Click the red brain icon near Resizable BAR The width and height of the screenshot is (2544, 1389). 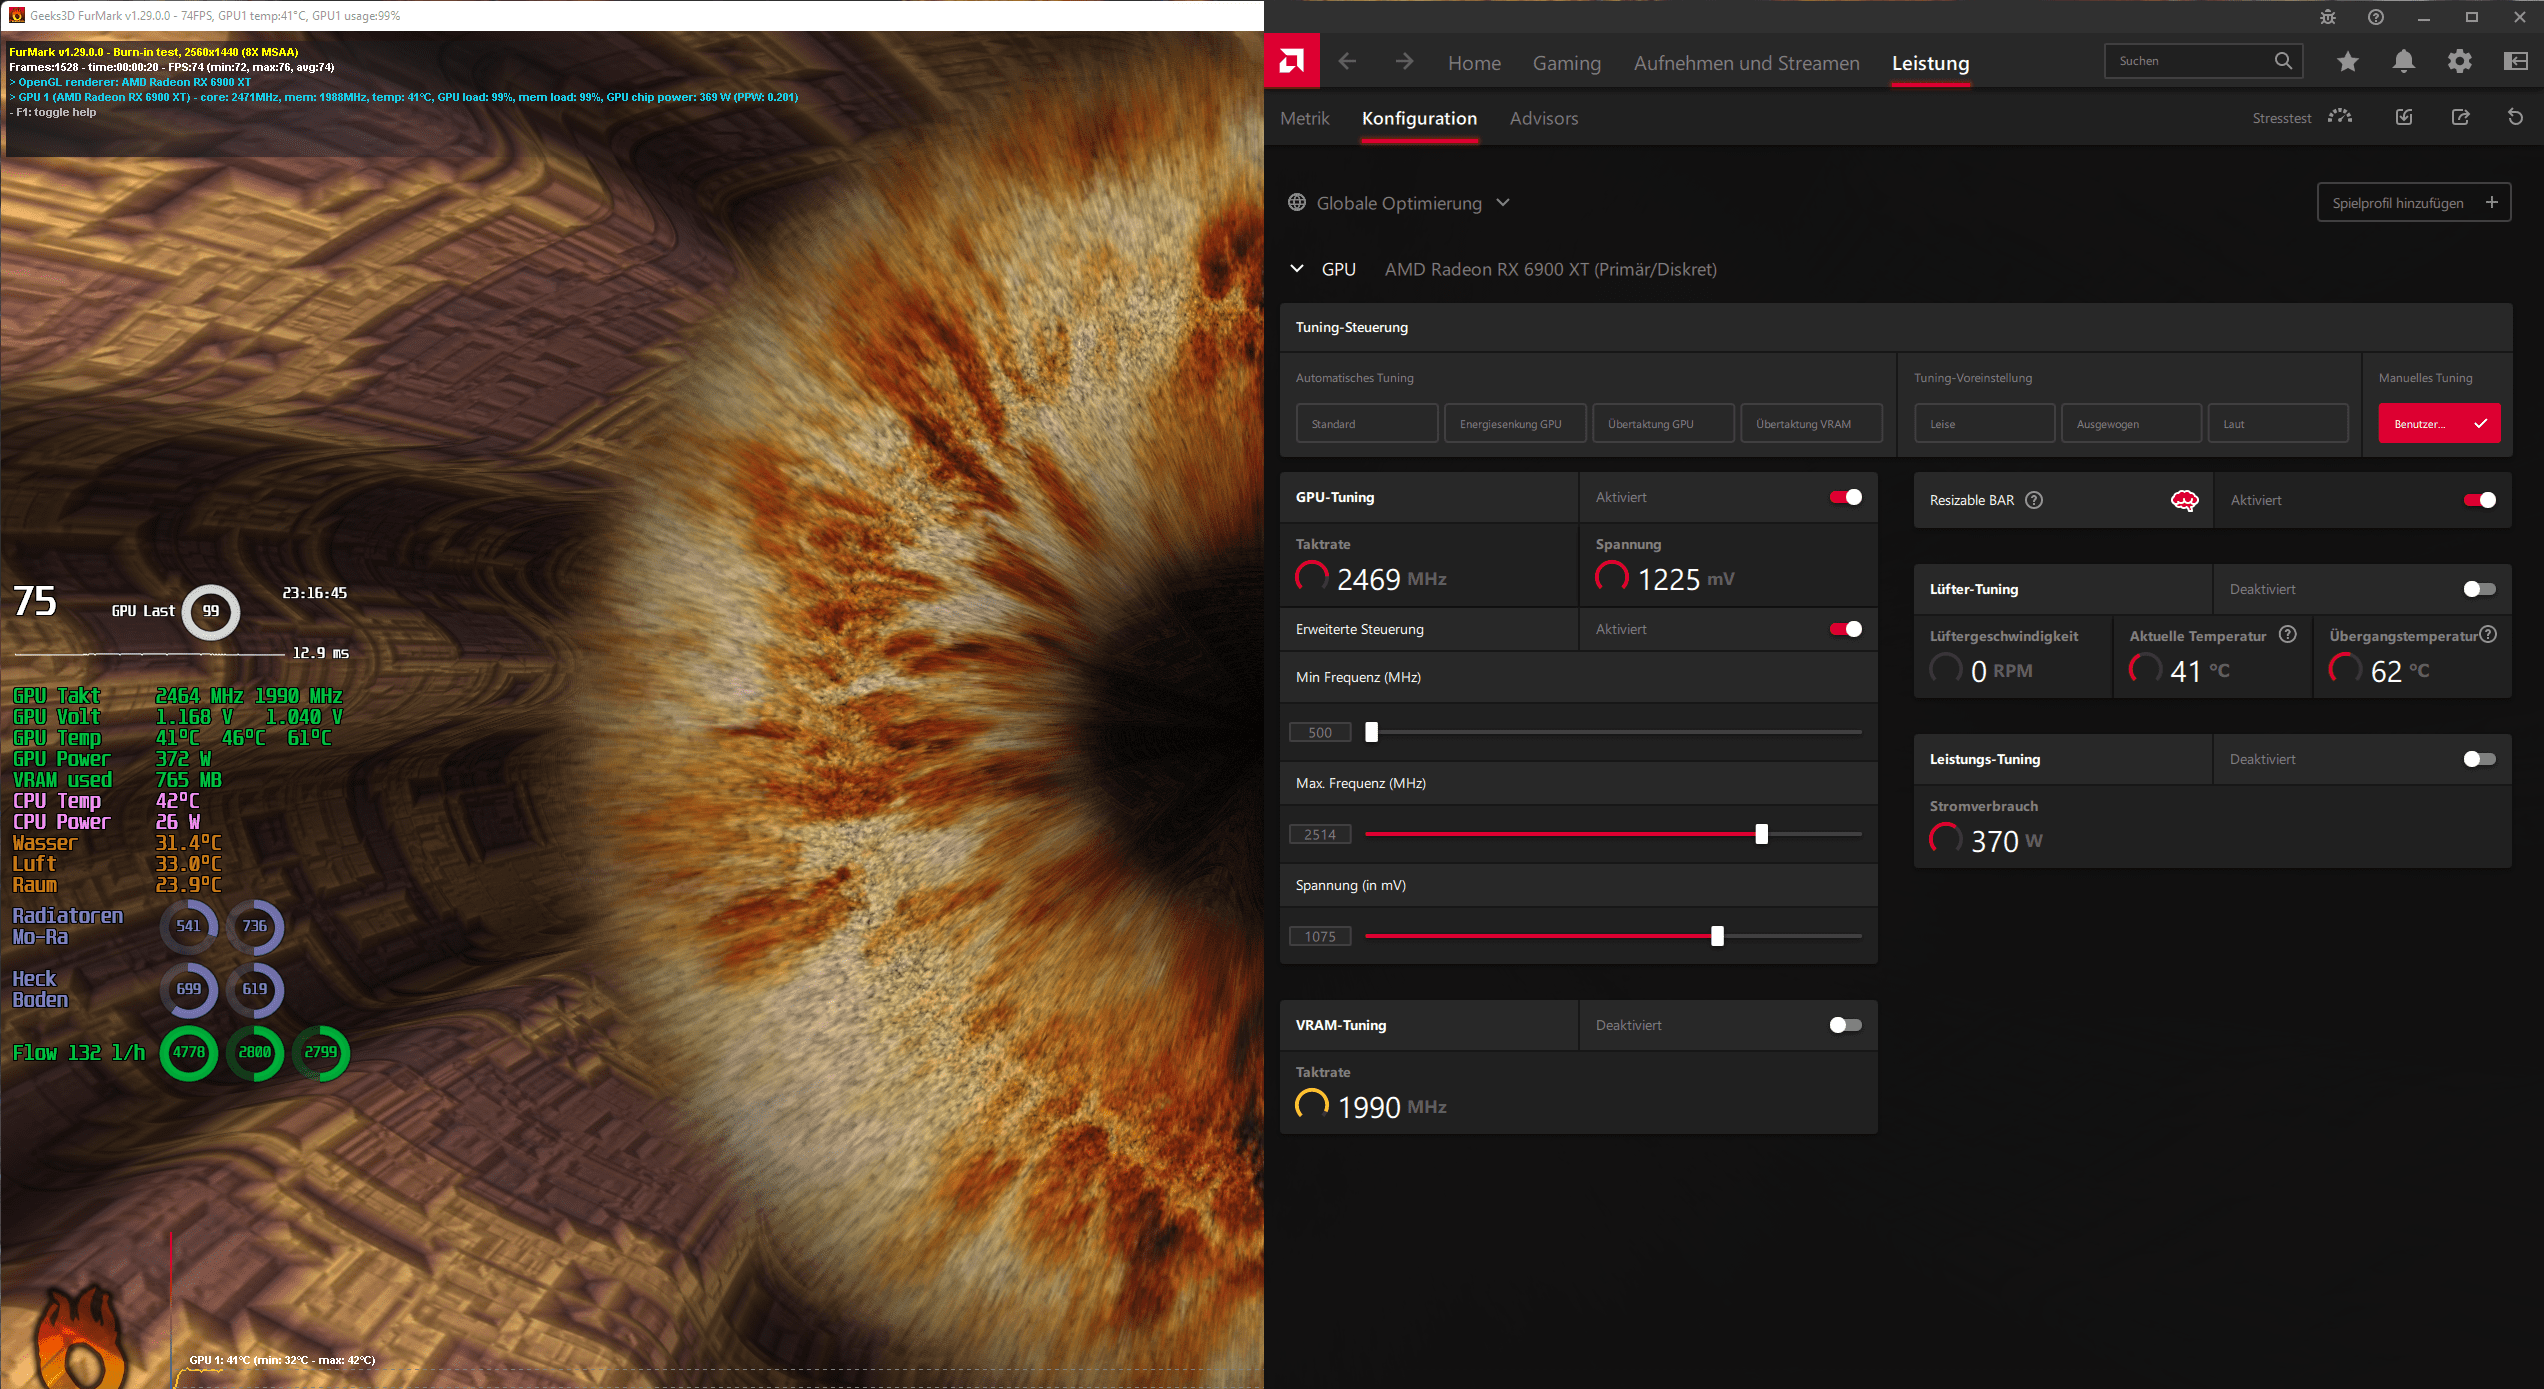[x=2184, y=500]
